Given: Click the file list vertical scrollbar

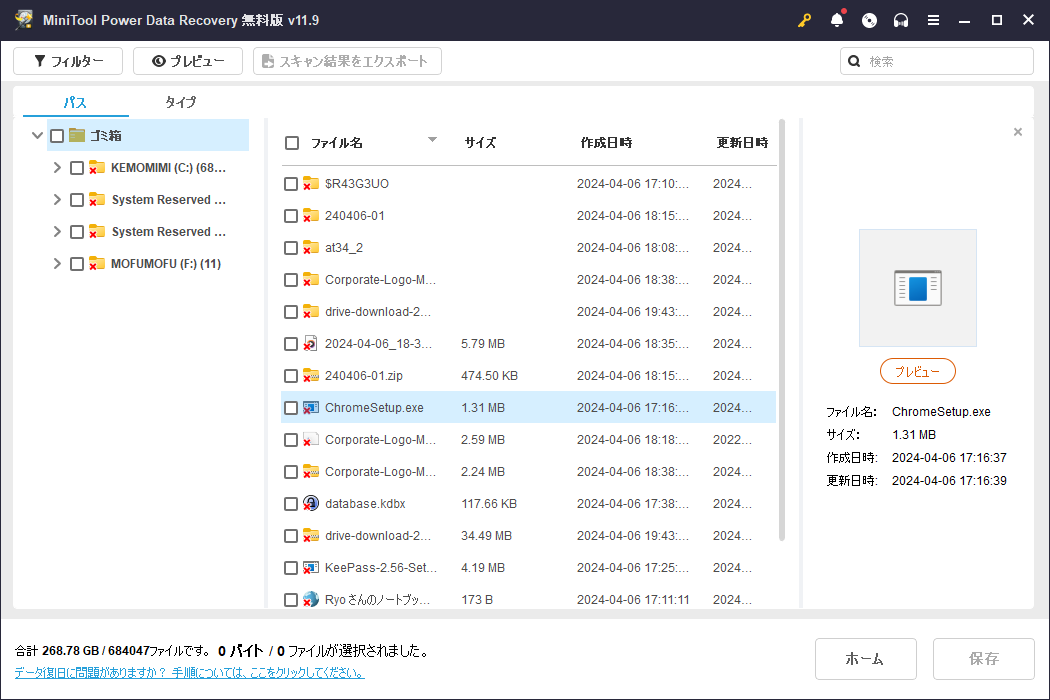Looking at the screenshot, I should [782, 330].
